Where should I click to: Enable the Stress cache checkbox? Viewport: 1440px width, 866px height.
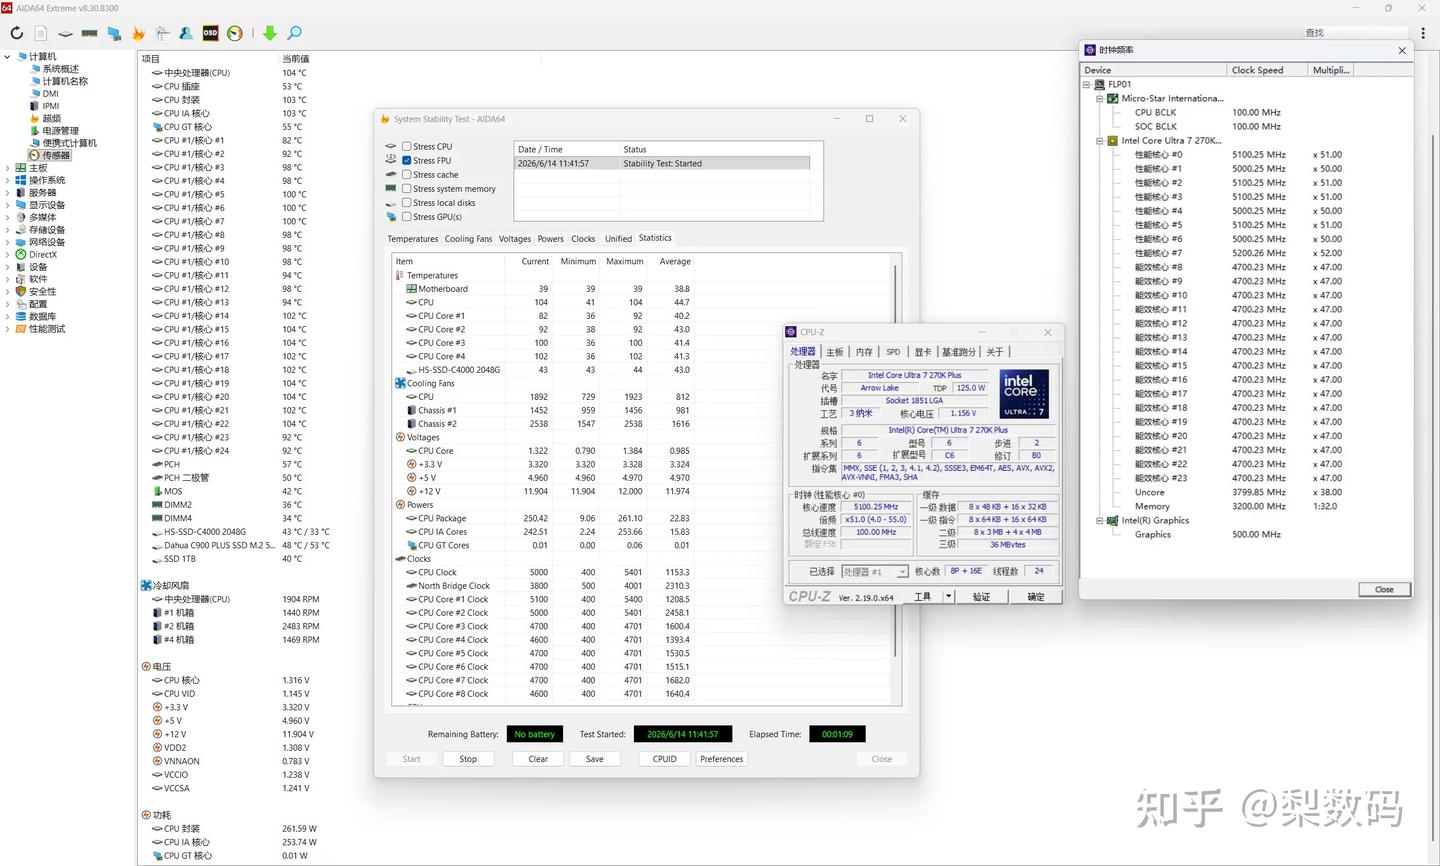point(407,174)
